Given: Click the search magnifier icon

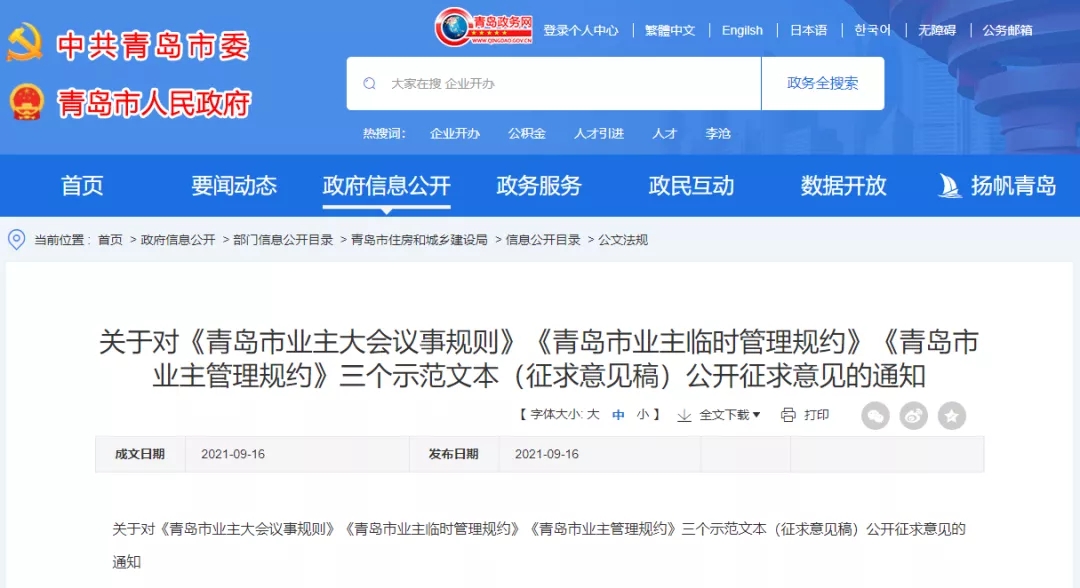Looking at the screenshot, I should pos(370,83).
